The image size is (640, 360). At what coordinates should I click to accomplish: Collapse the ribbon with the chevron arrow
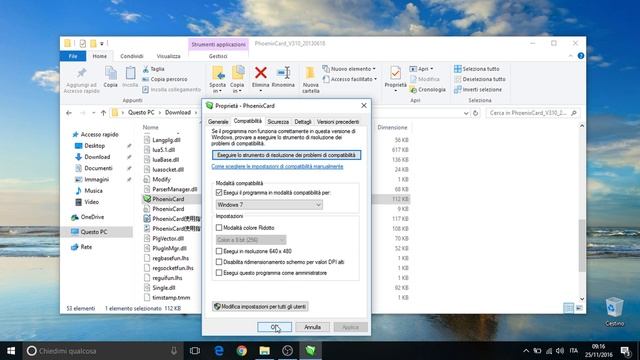pos(570,56)
